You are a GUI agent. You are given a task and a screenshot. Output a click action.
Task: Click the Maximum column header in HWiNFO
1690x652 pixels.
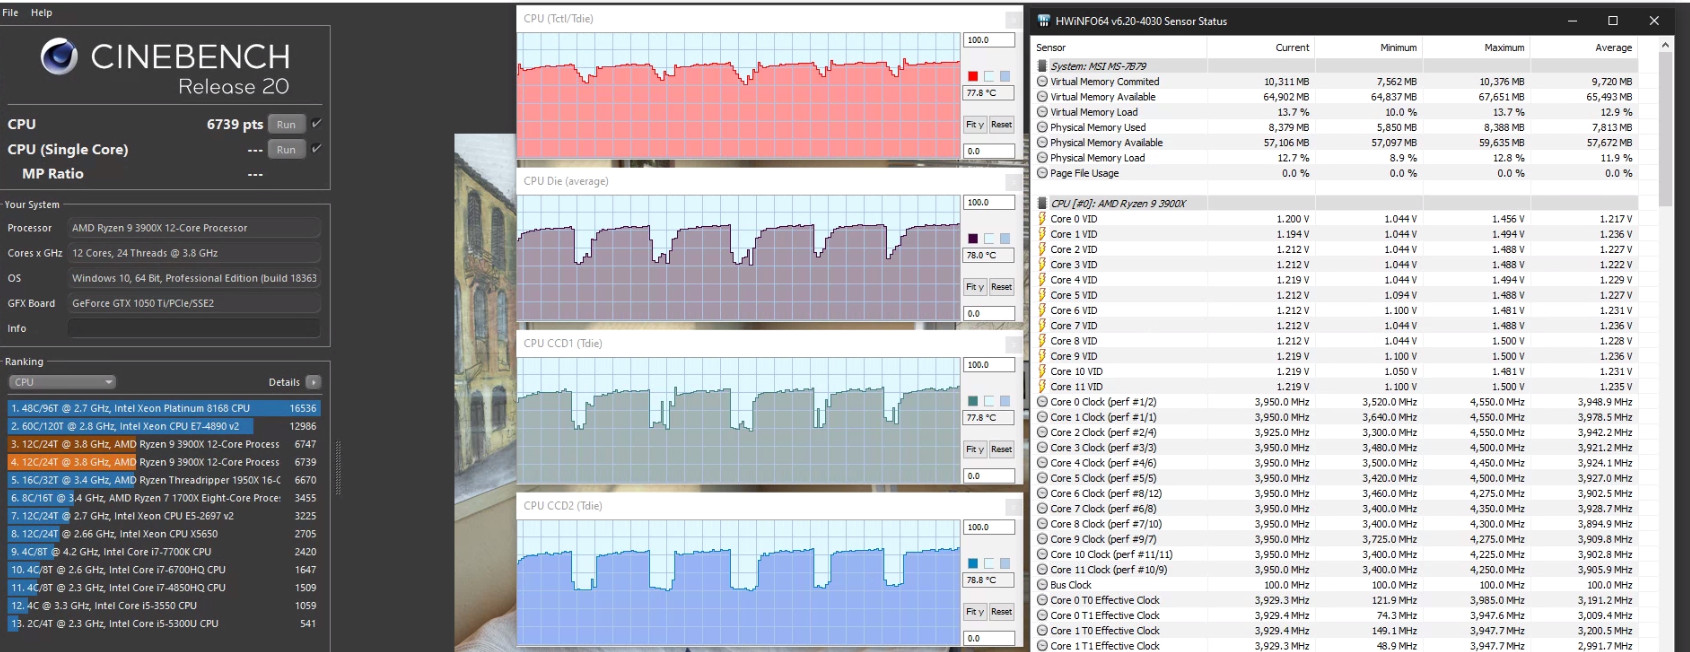[x=1476, y=47]
